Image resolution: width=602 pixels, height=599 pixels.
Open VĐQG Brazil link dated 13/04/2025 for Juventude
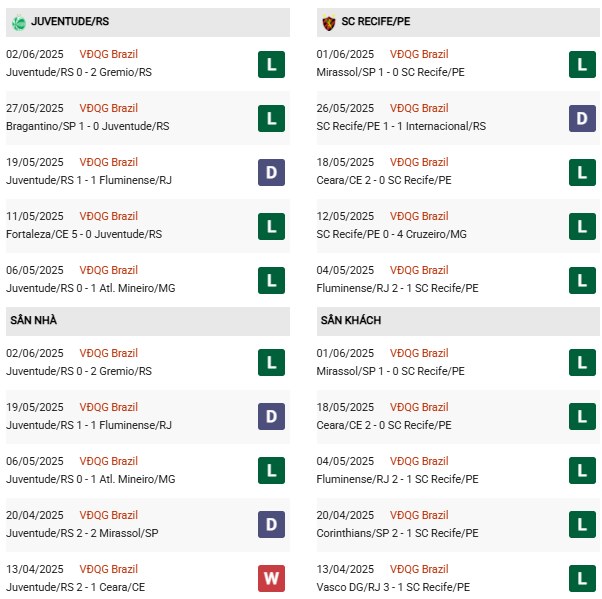[x=110, y=569]
